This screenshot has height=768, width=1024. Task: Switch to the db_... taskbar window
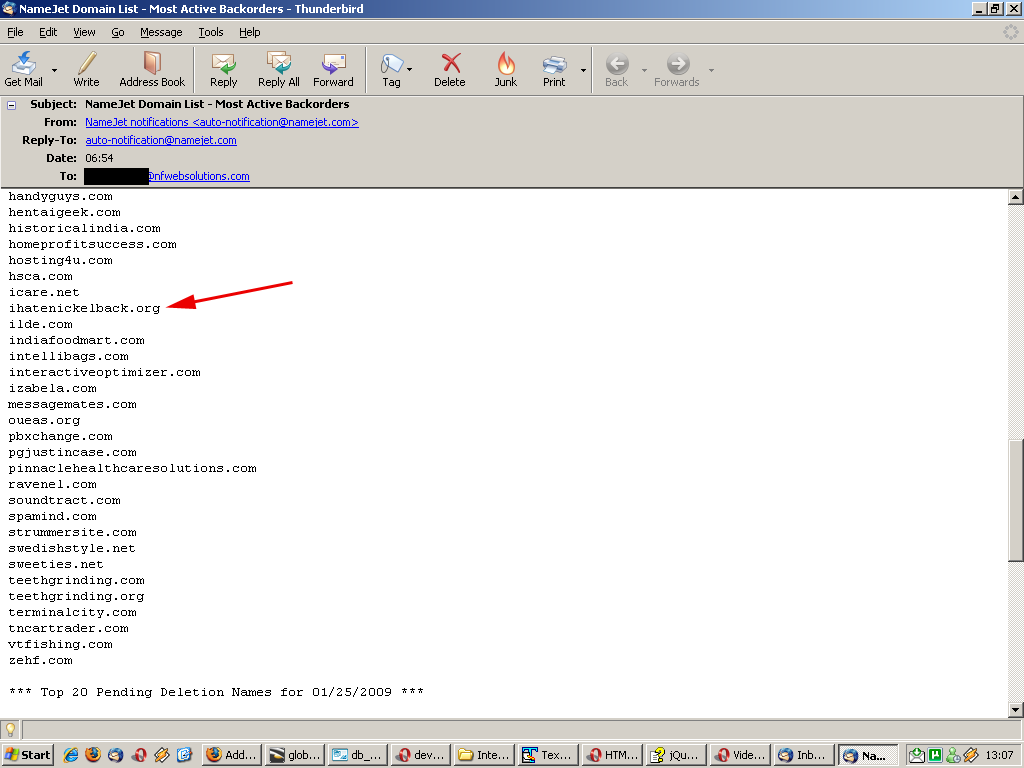pyautogui.click(x=358, y=755)
